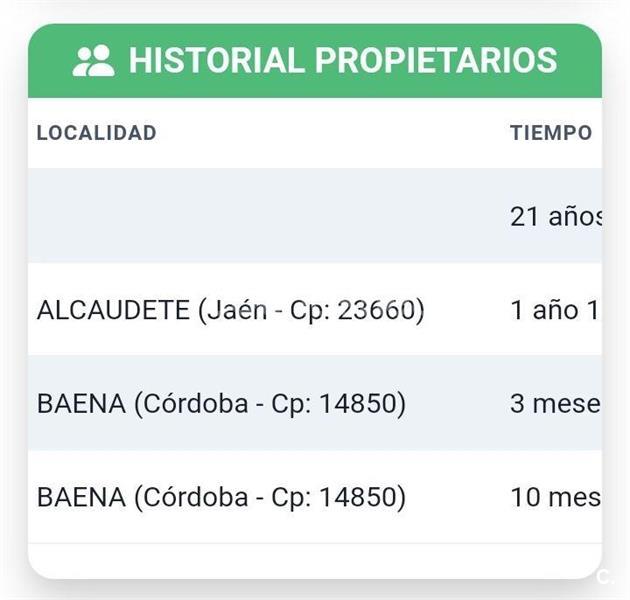Screen dimensions: 630x600
Task: Select the ALCAUDETE (Jaén - Cp: 23660) row
Action: pos(315,309)
